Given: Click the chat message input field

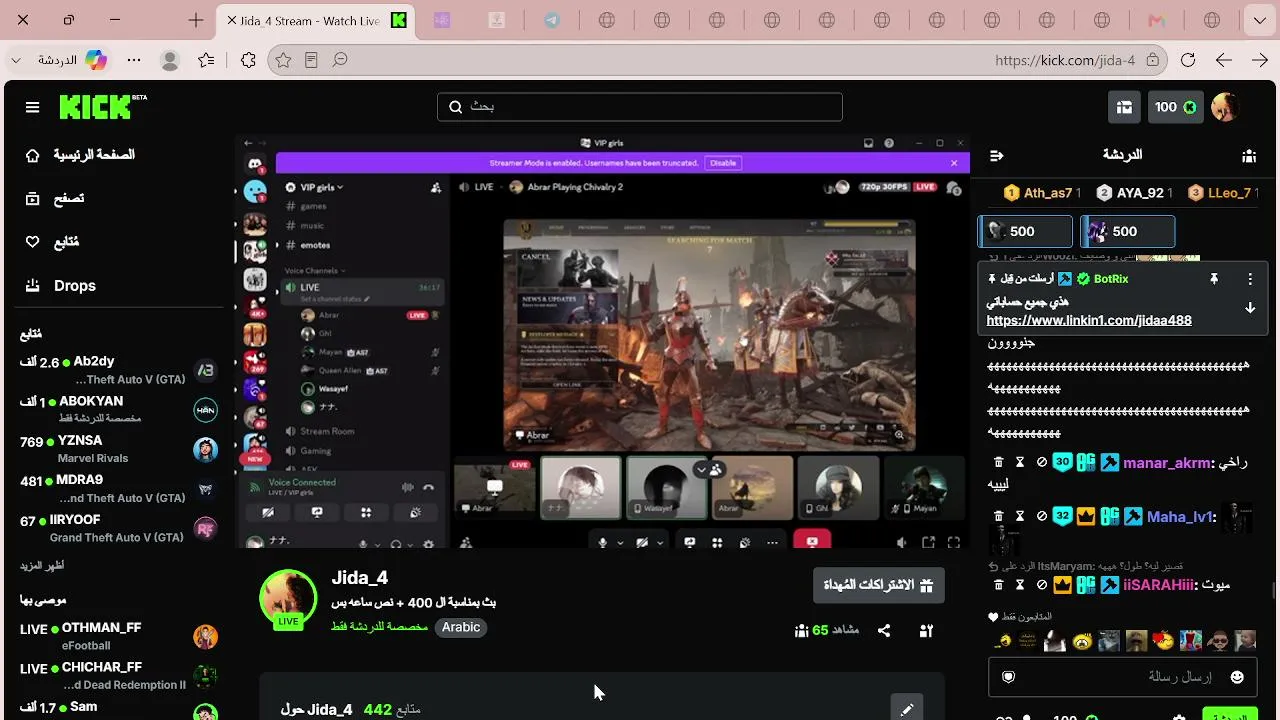Looking at the screenshot, I should click(x=1123, y=677).
